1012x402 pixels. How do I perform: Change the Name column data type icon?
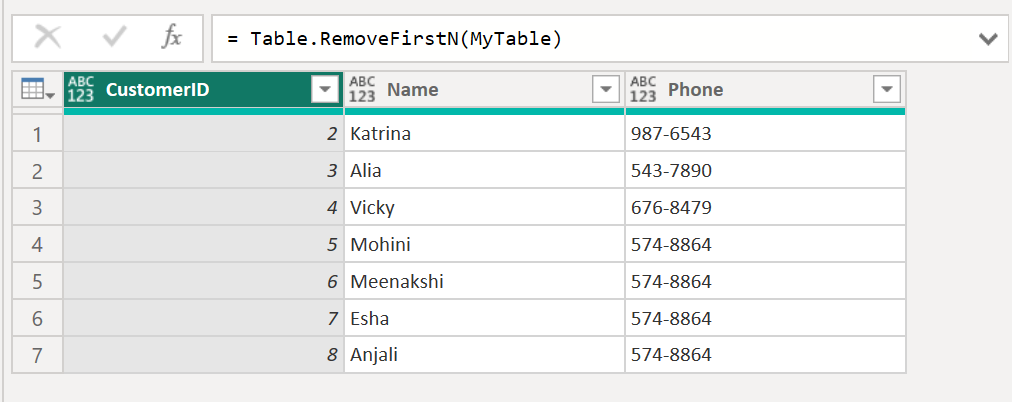coord(362,90)
